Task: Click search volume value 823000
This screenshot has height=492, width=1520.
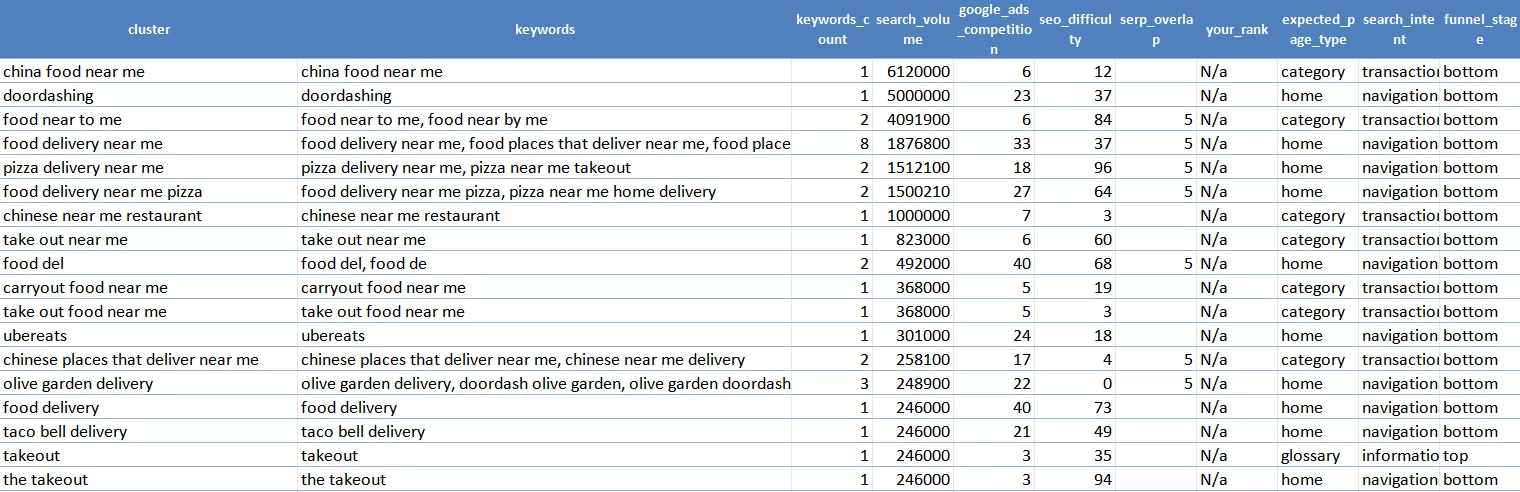Action: 913,239
